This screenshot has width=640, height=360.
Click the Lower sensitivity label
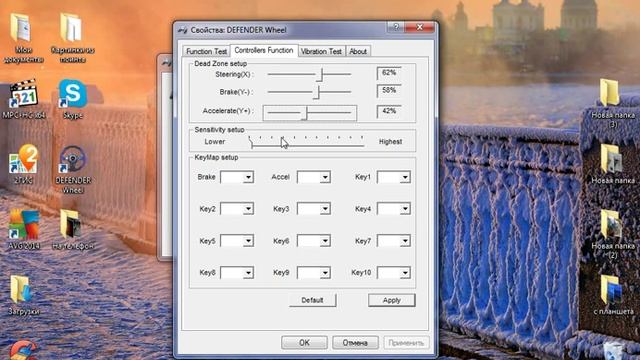click(x=215, y=142)
